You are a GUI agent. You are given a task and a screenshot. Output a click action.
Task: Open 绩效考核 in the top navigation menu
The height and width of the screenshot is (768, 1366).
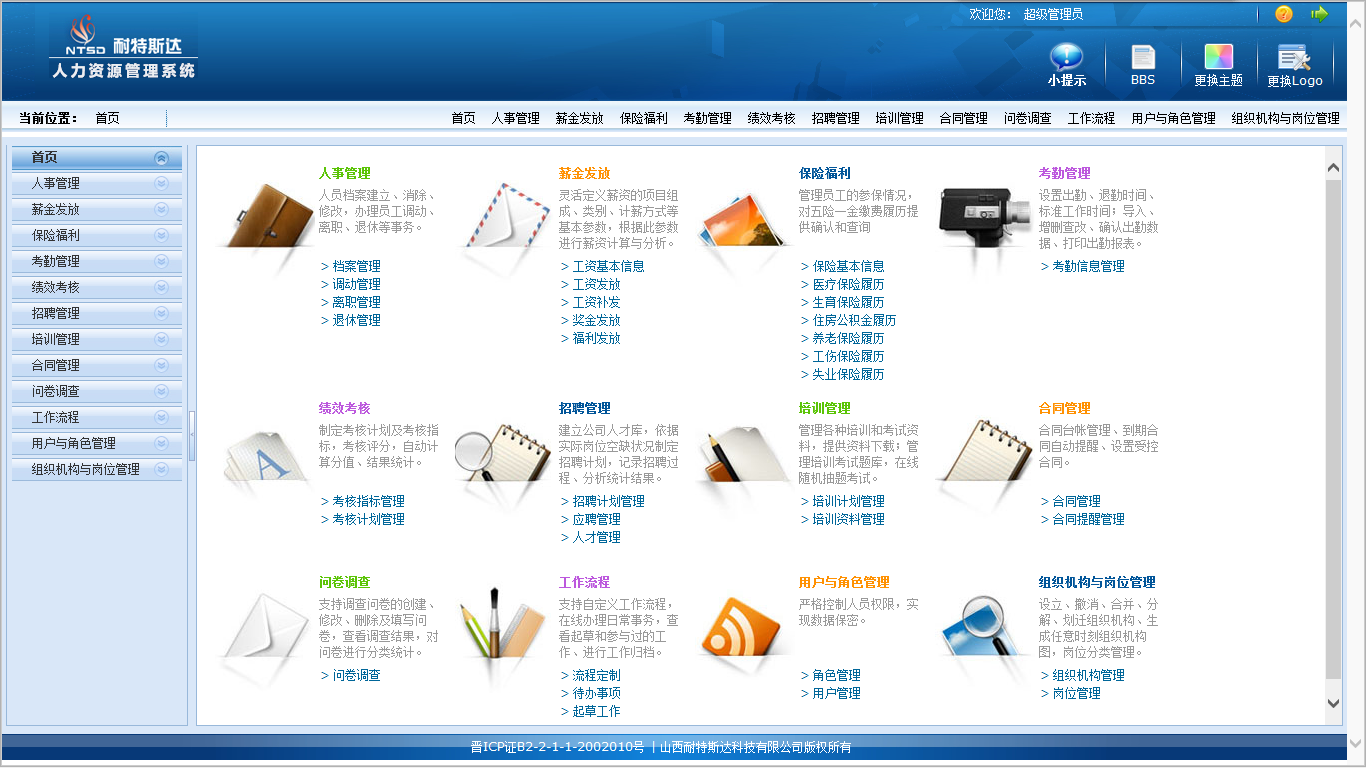pos(771,118)
